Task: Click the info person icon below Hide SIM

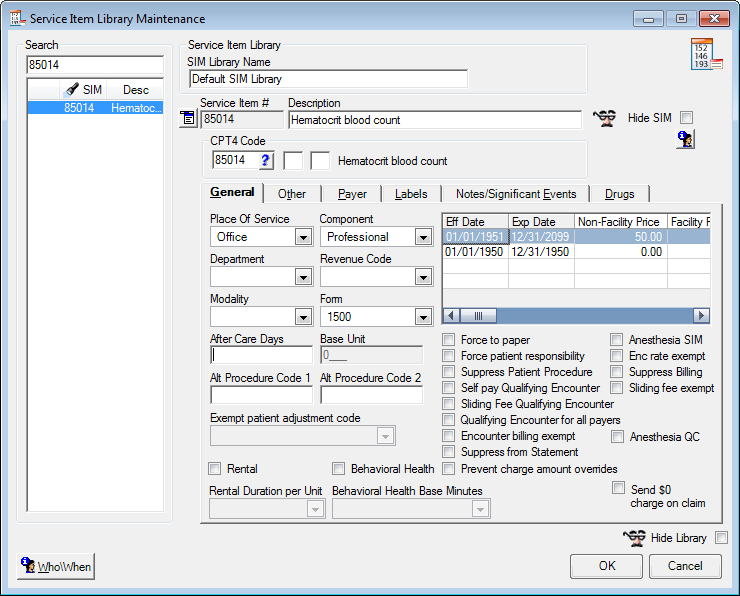Action: (x=685, y=139)
